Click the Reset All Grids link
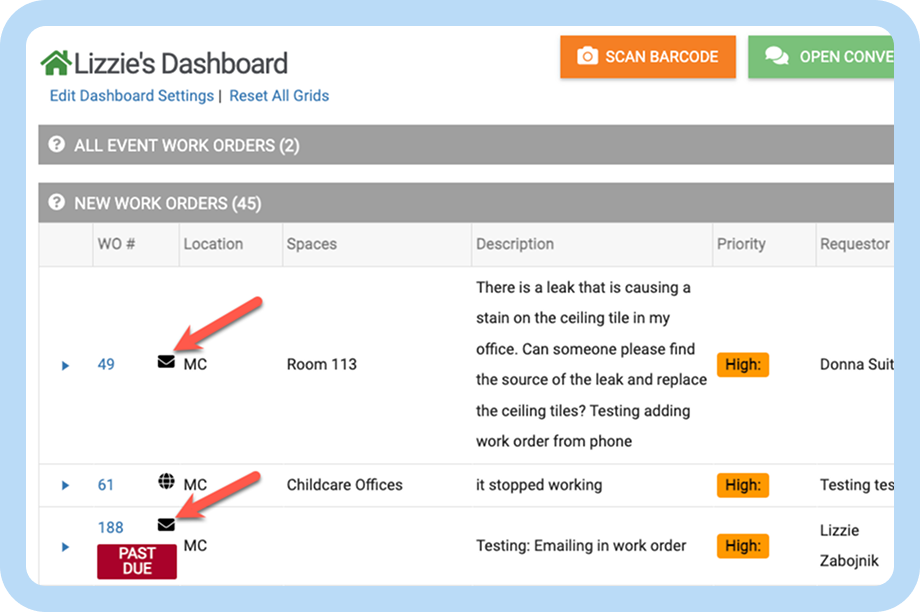The width and height of the screenshot is (920, 612). tap(279, 96)
